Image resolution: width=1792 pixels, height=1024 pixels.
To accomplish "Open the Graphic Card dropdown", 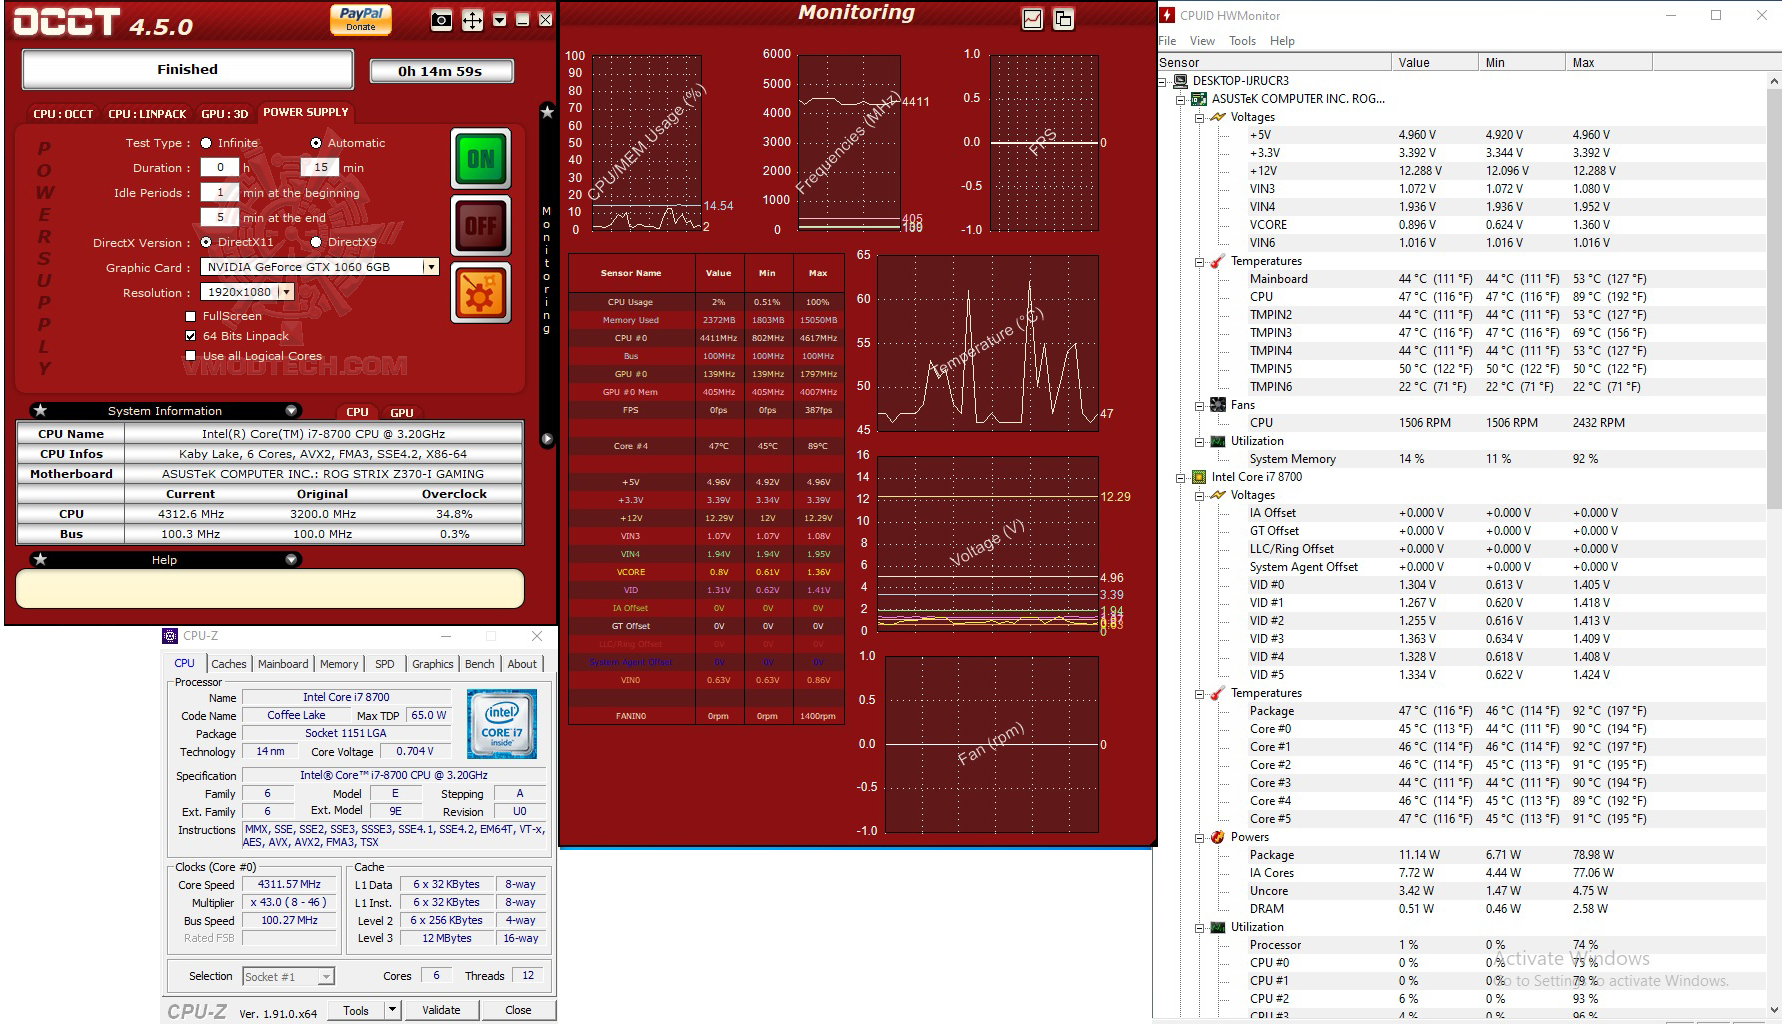I will [x=431, y=267].
